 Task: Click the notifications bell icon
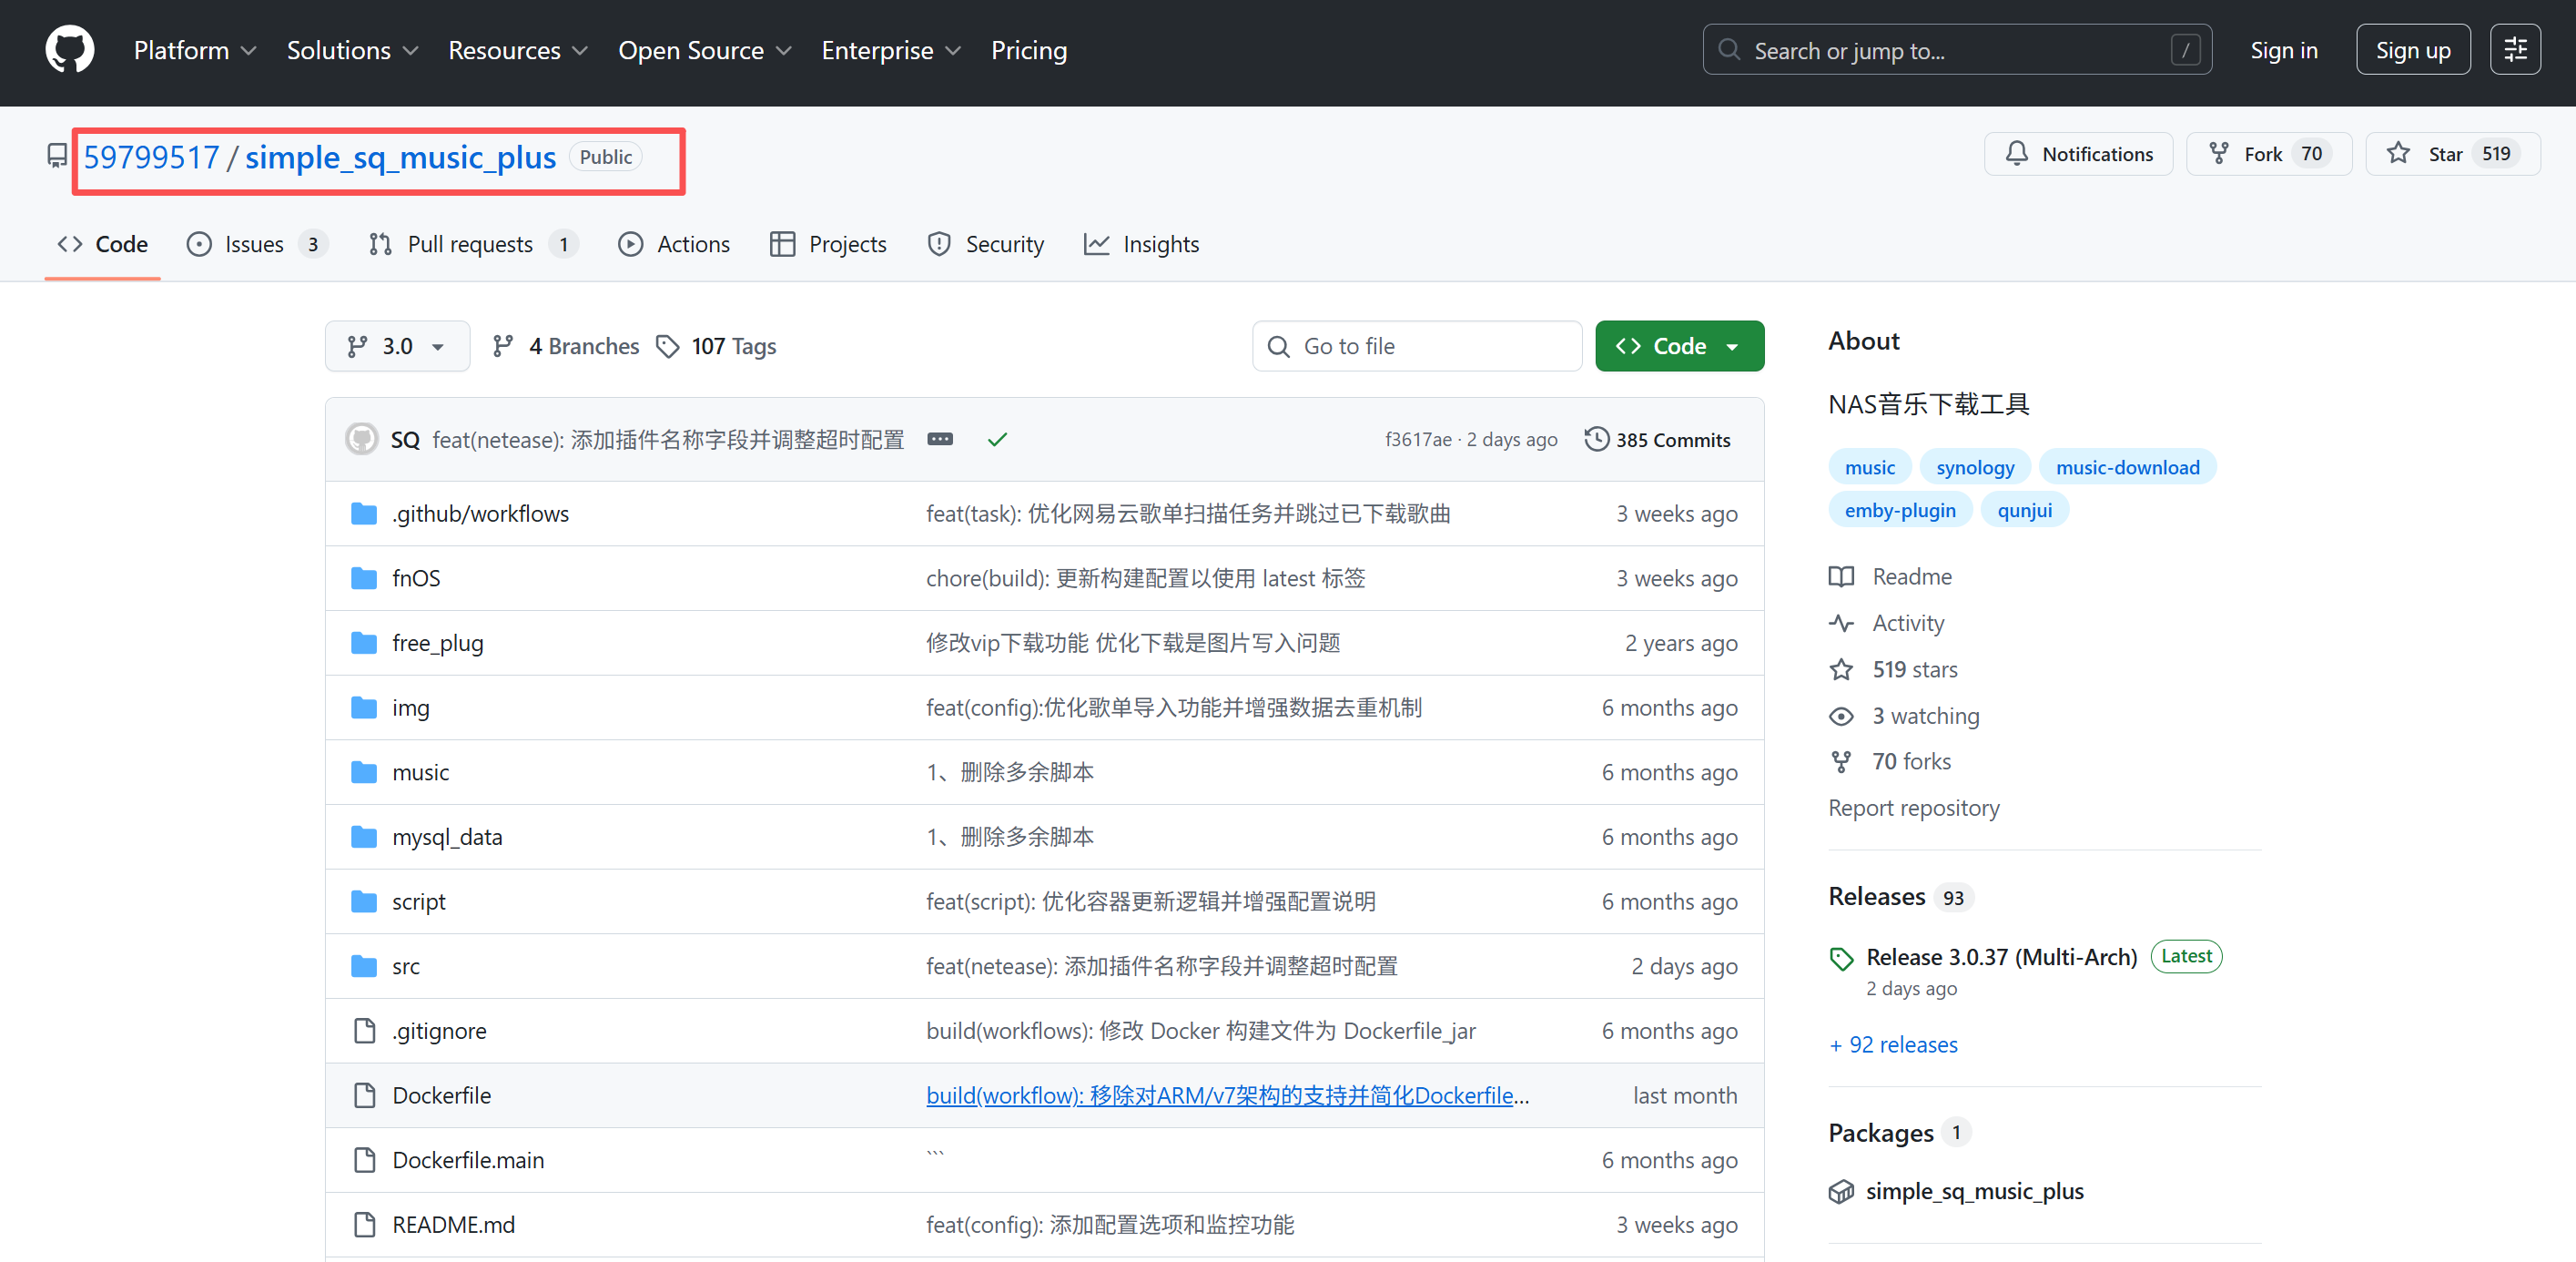tap(2017, 154)
